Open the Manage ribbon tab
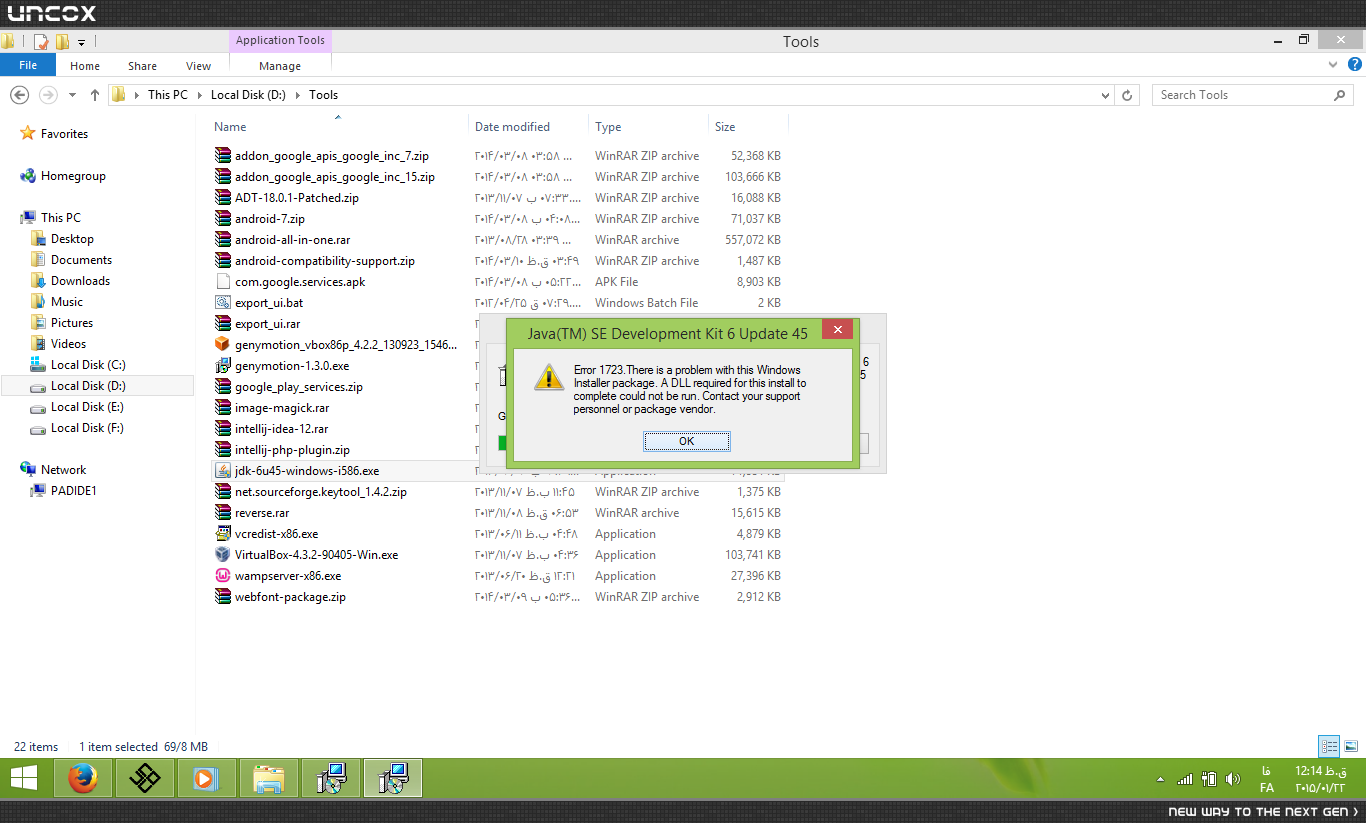Image resolution: width=1366 pixels, height=823 pixels. pyautogui.click(x=280, y=66)
